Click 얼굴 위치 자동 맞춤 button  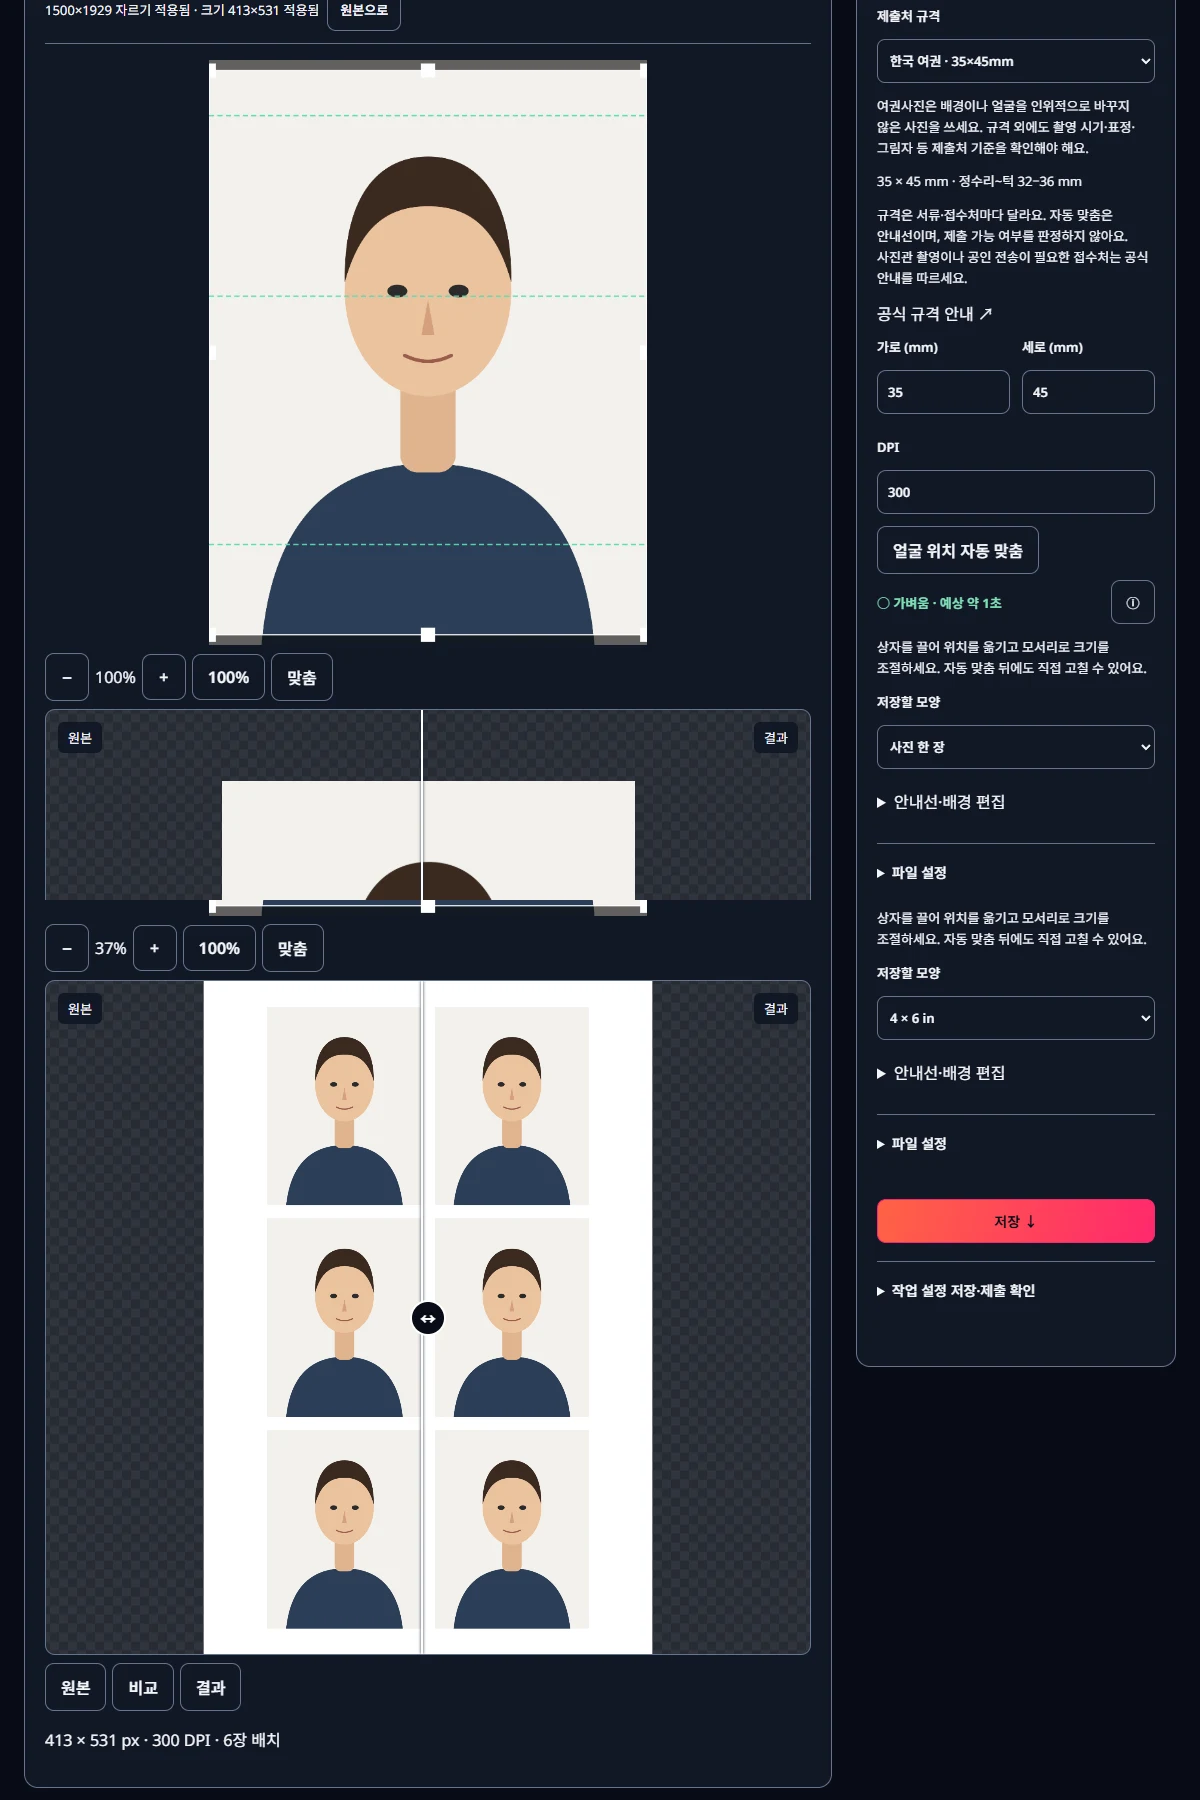tap(957, 550)
